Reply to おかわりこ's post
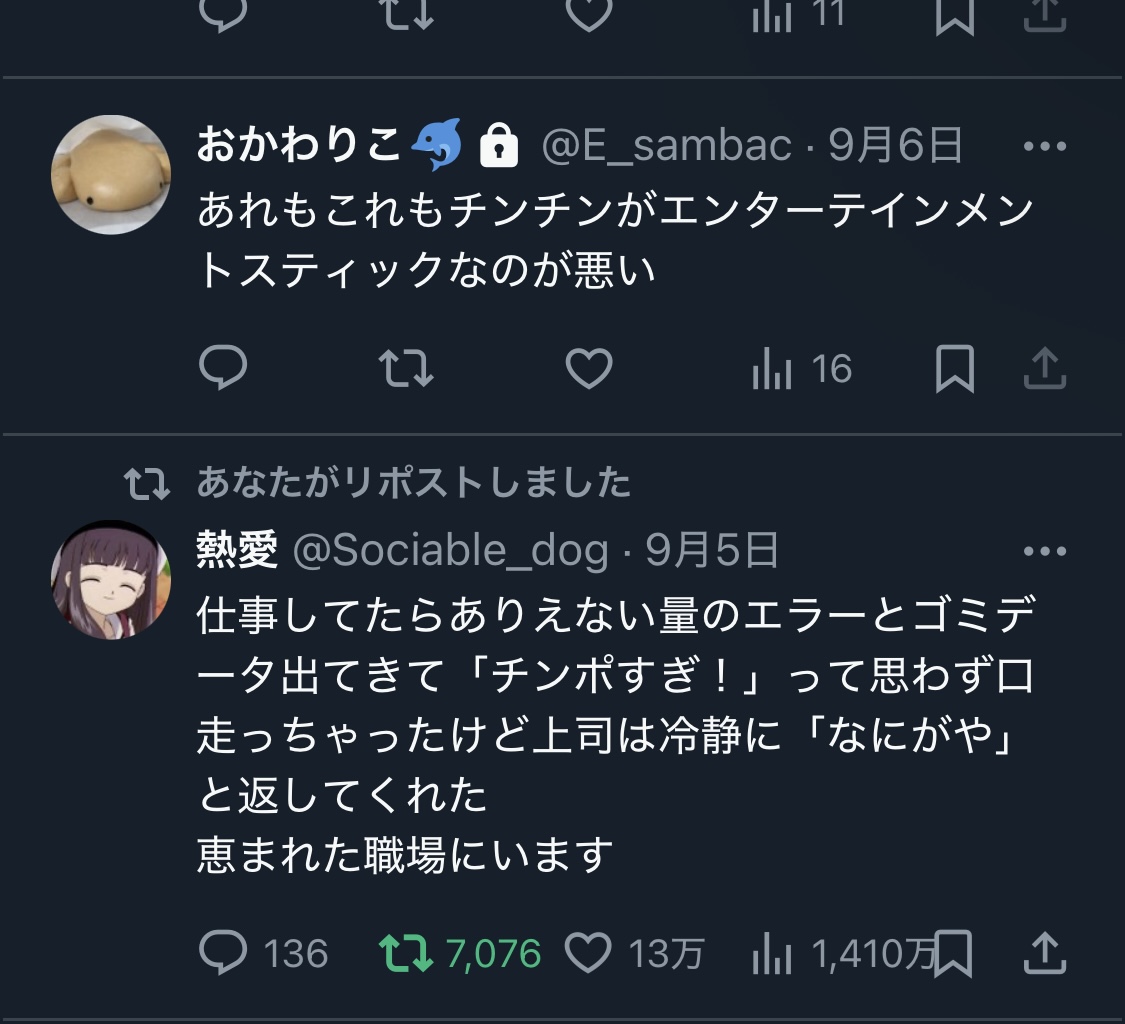1125x1024 pixels. 223,370
